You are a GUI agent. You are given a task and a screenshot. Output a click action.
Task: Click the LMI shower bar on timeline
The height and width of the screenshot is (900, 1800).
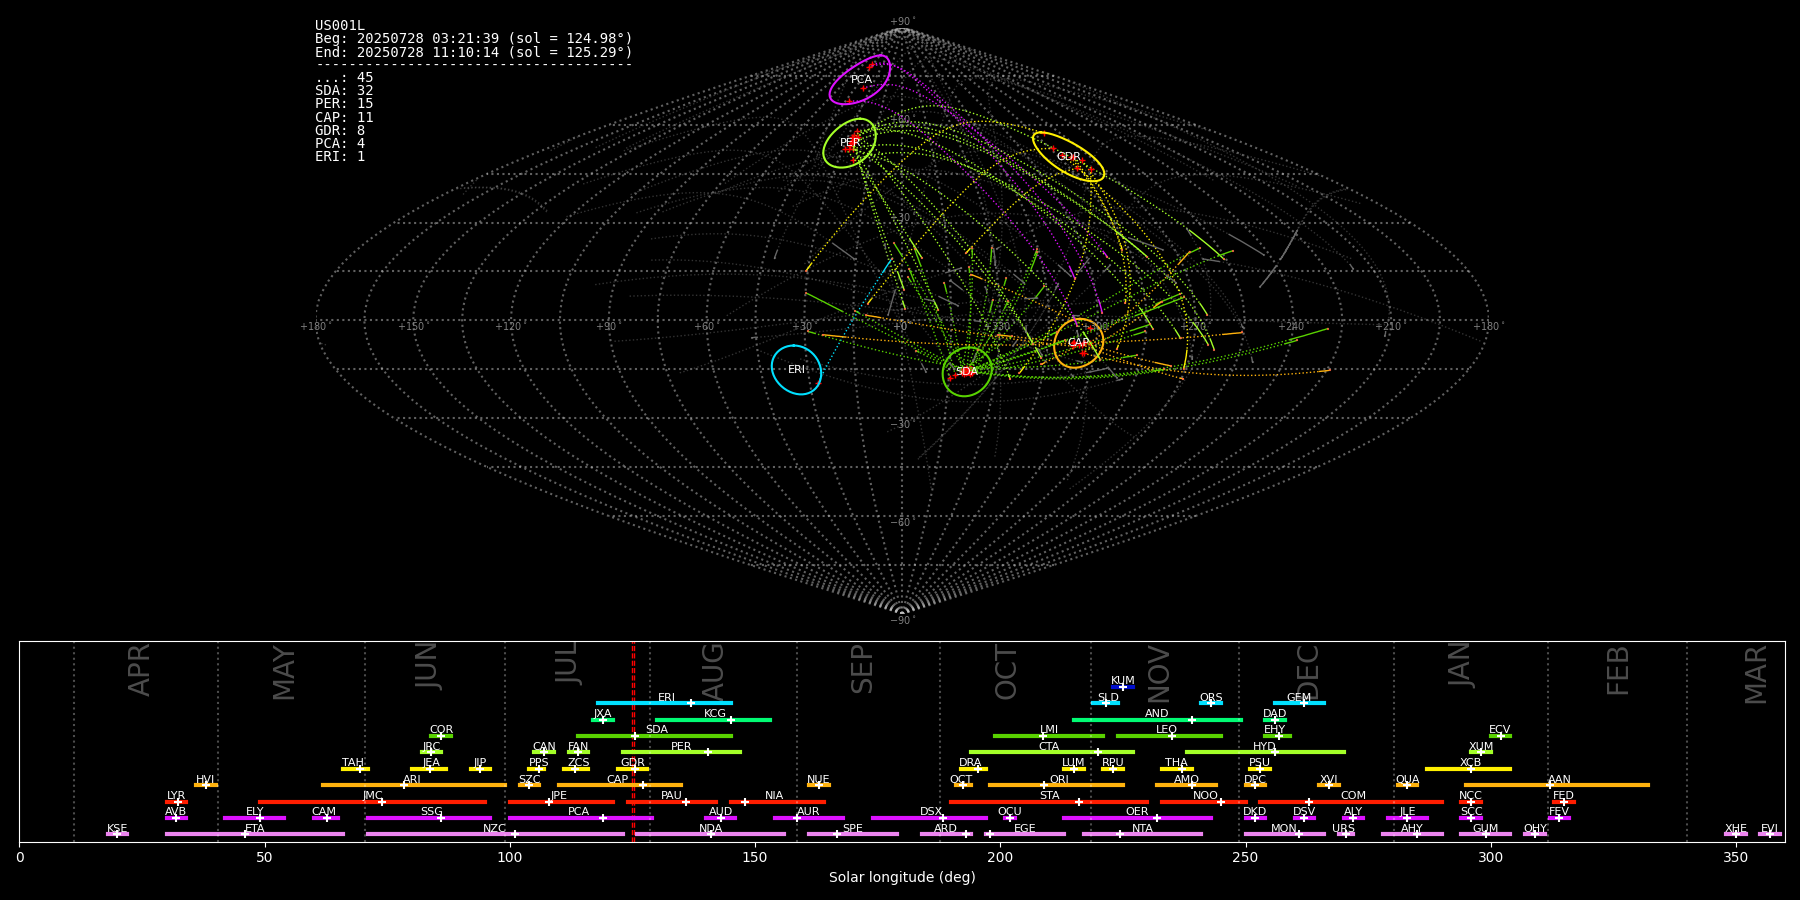pyautogui.click(x=1049, y=736)
